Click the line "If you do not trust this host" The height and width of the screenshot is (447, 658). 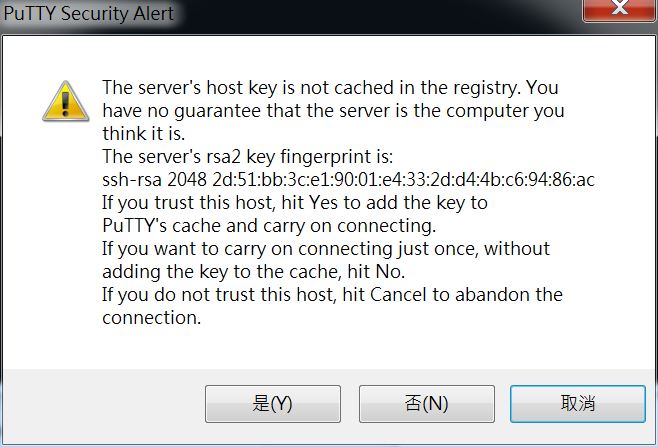click(332, 295)
